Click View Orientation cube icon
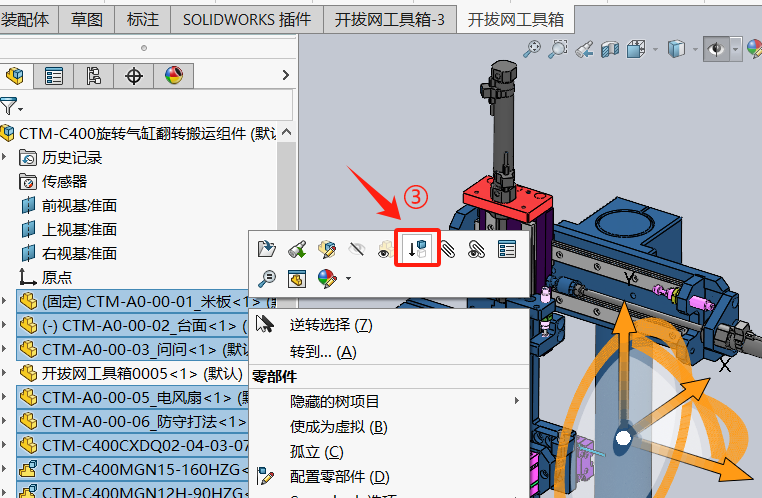The image size is (762, 498). 636,49
